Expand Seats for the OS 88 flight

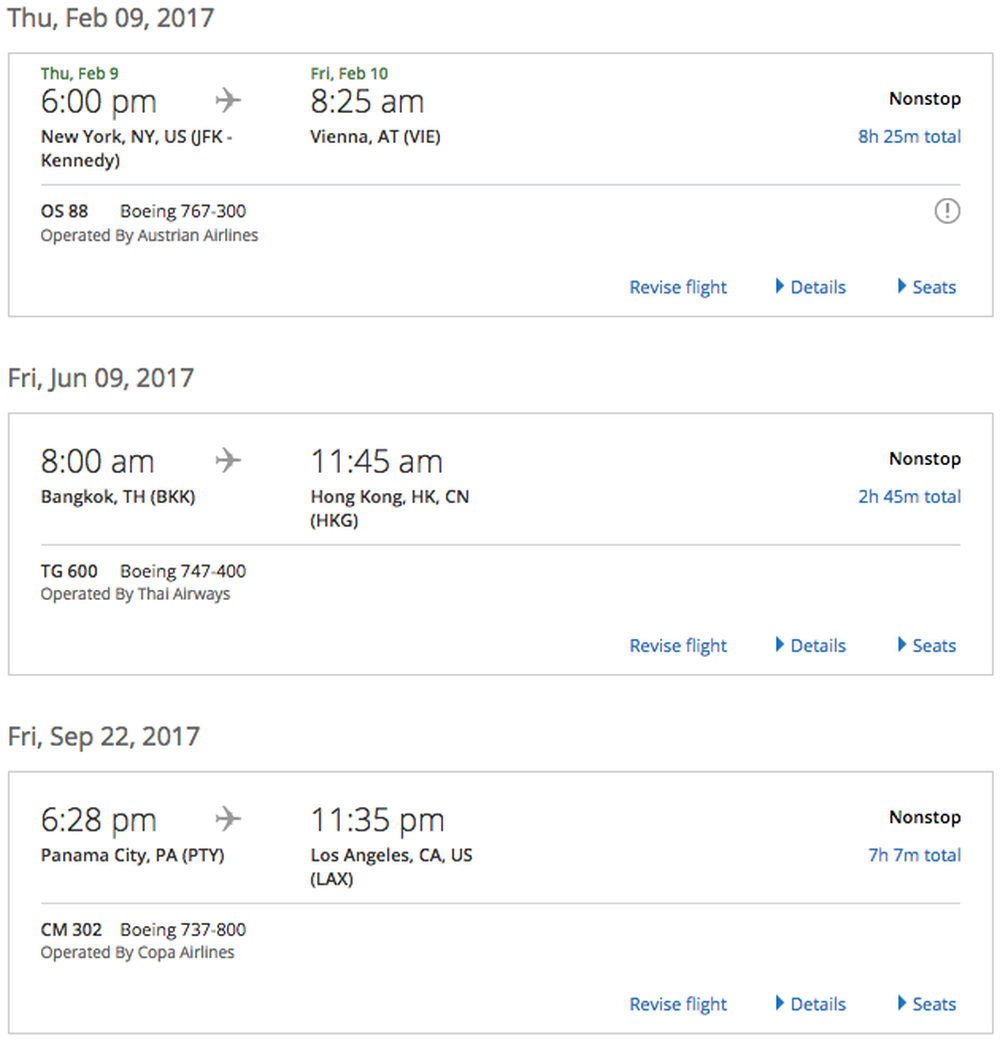[x=926, y=287]
